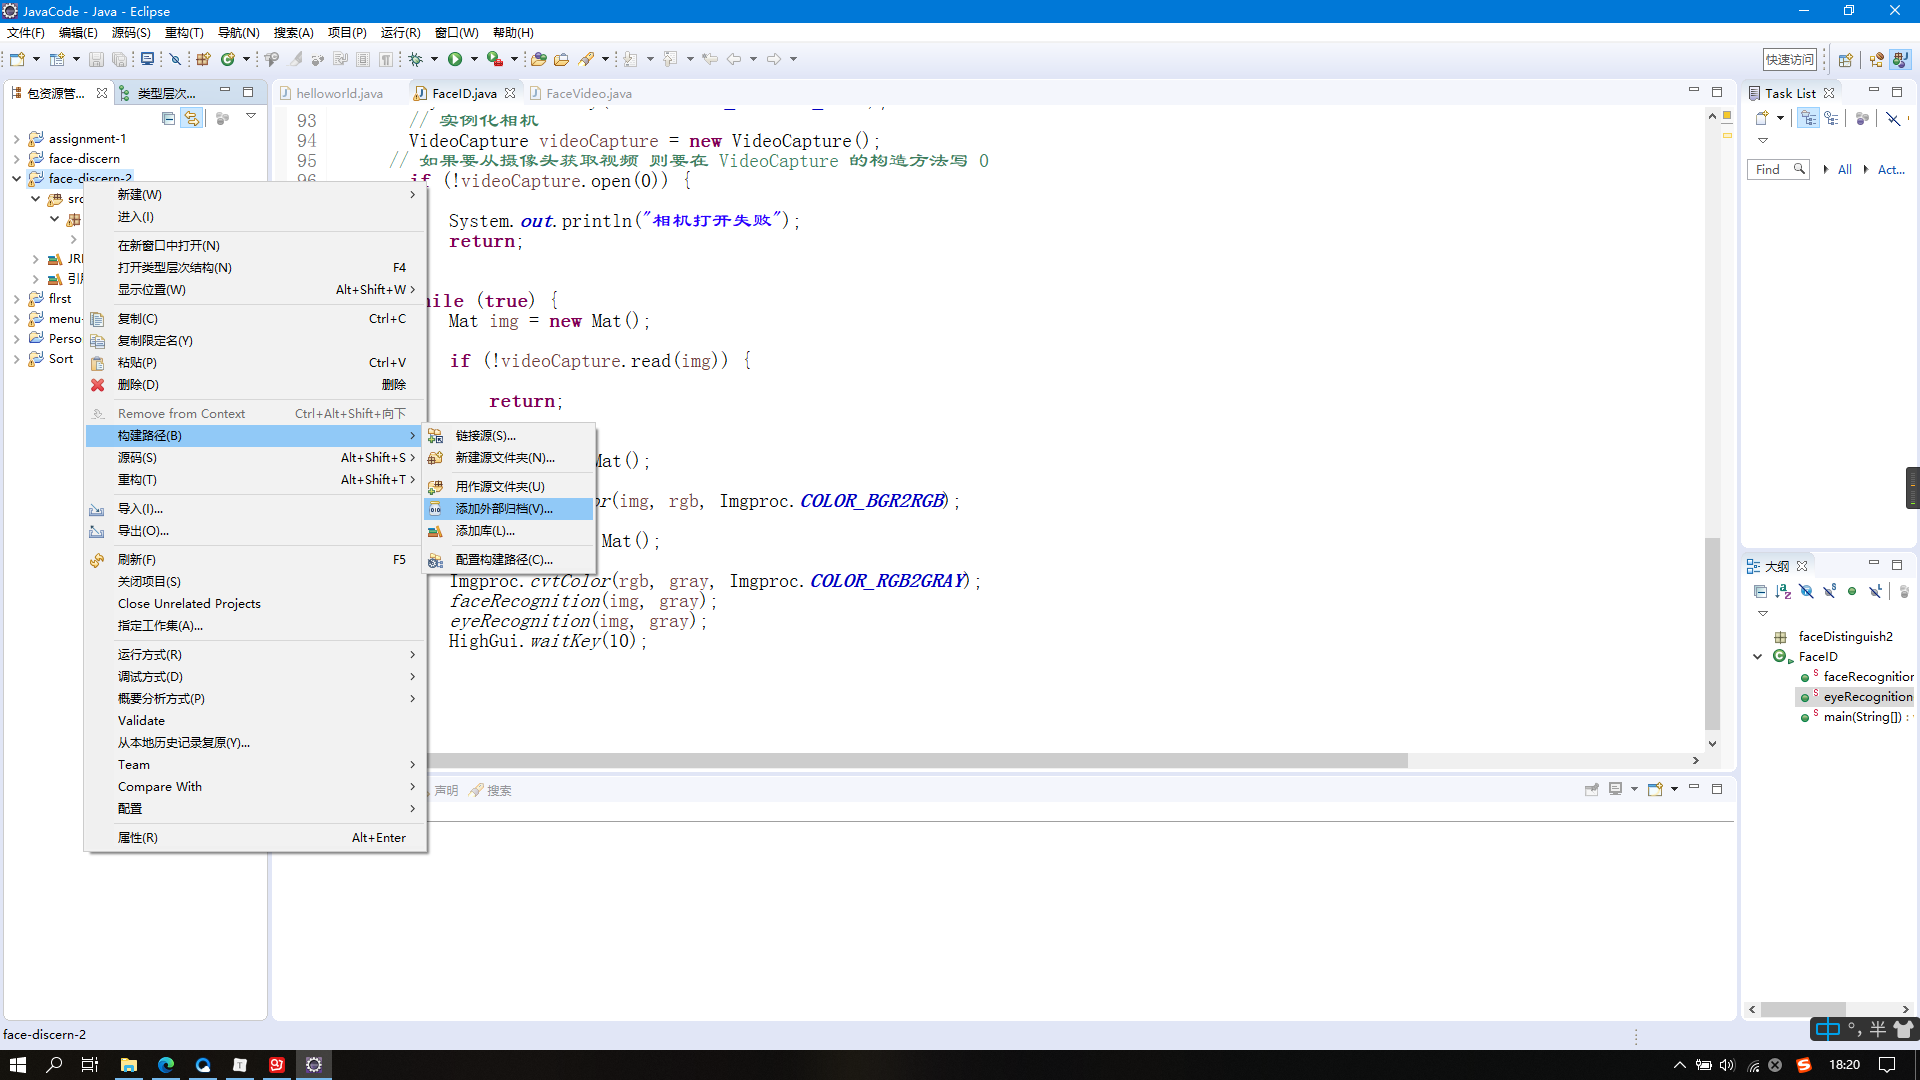Choose 刷新(F) in context menu
The image size is (1920, 1080).
pos(256,560)
